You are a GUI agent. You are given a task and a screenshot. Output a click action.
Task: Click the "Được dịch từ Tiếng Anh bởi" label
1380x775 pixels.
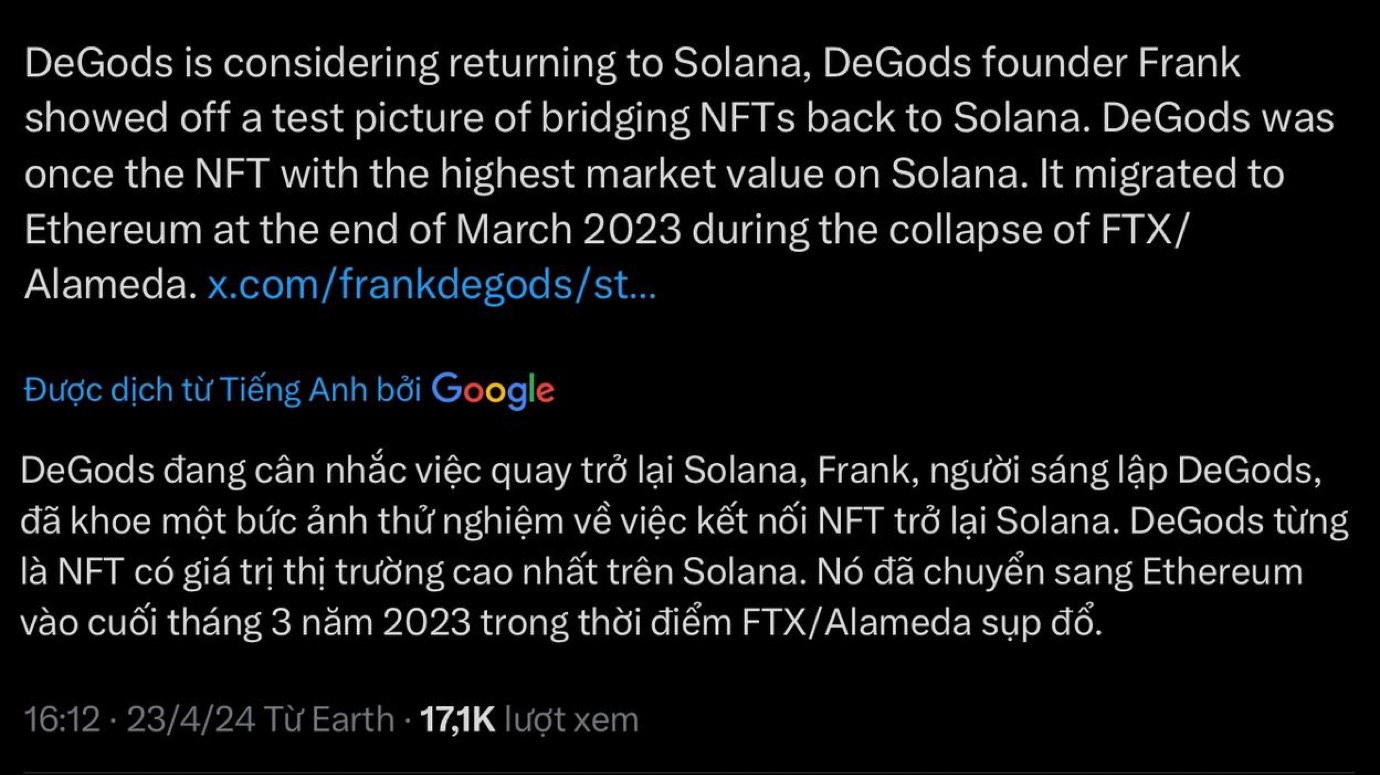[222, 390]
